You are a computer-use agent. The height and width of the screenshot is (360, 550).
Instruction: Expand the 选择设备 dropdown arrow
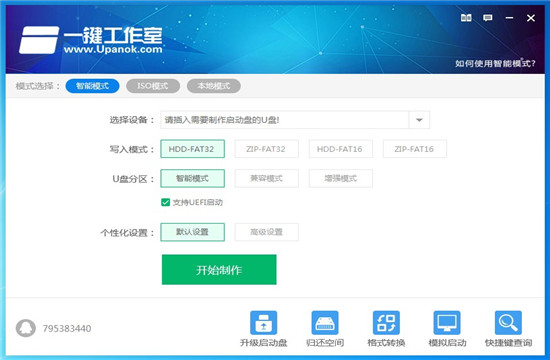[x=419, y=120]
